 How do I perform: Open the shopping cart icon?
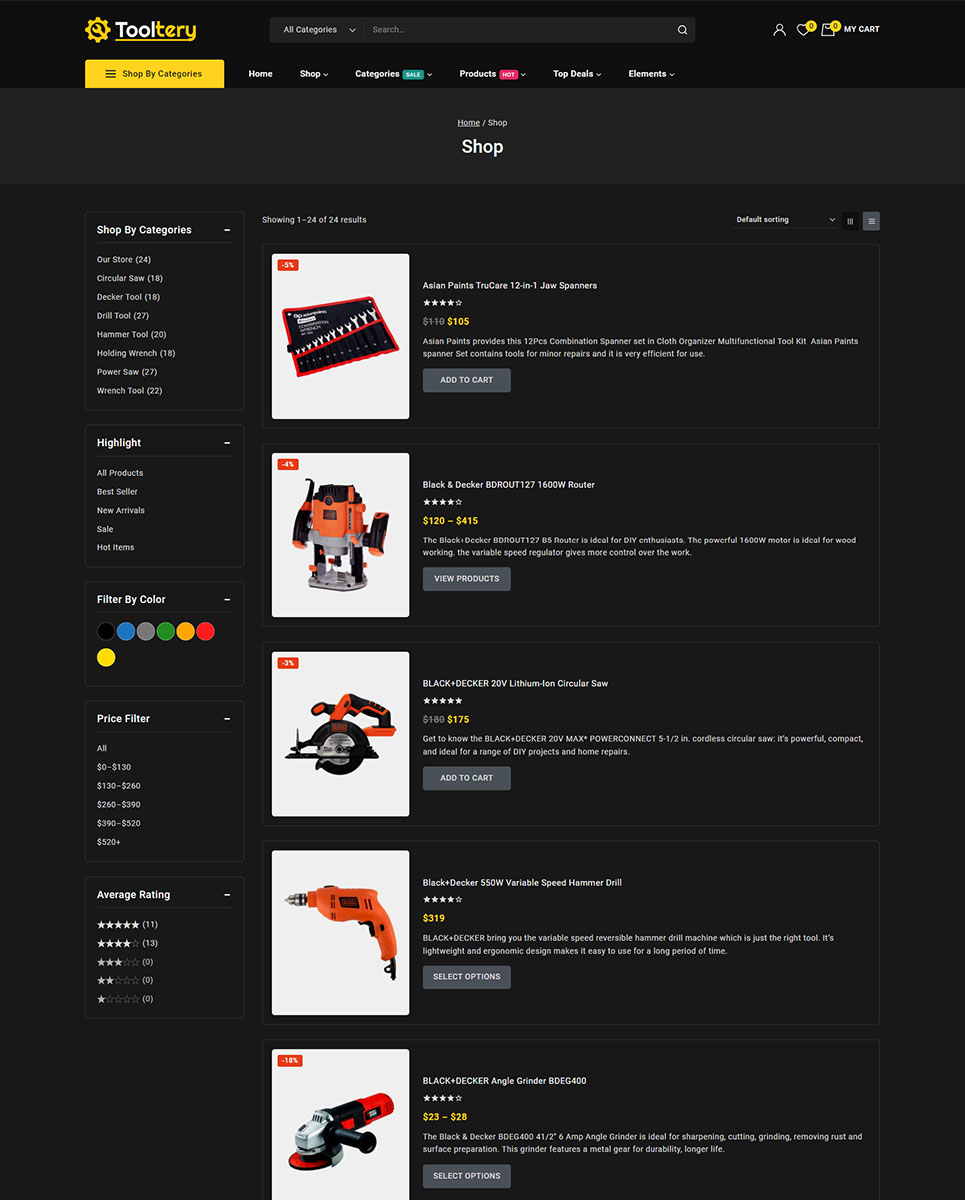click(x=828, y=30)
